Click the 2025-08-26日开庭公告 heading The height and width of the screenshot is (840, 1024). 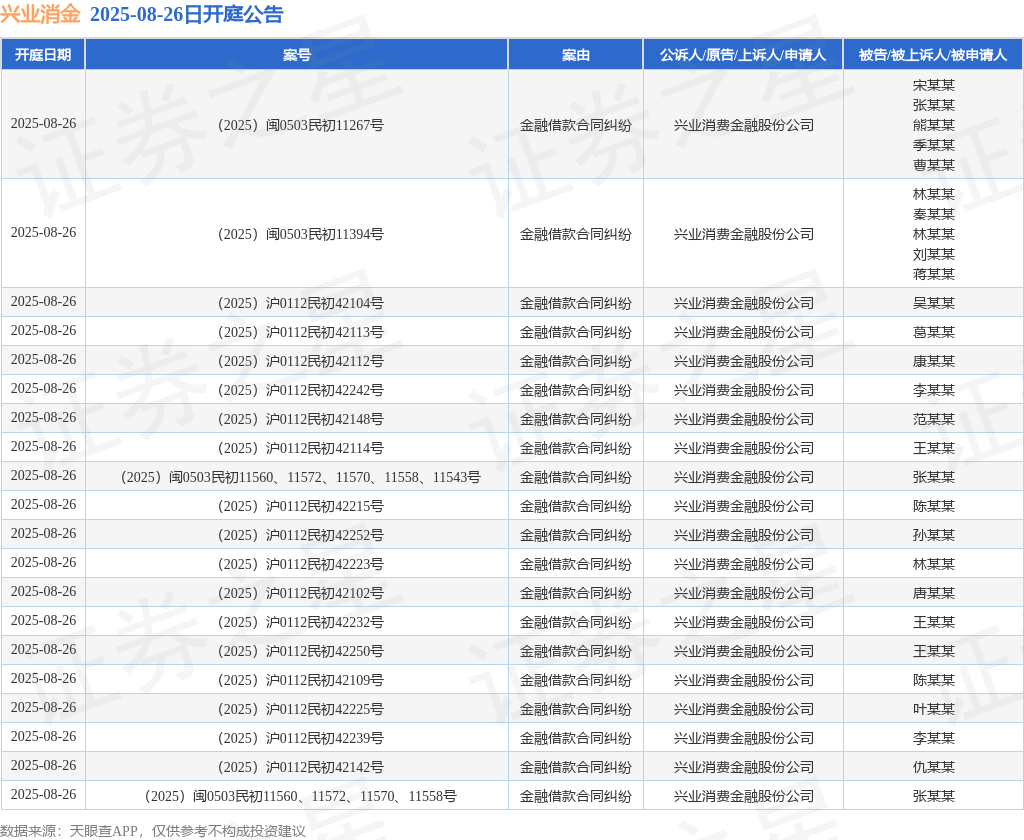(x=186, y=14)
